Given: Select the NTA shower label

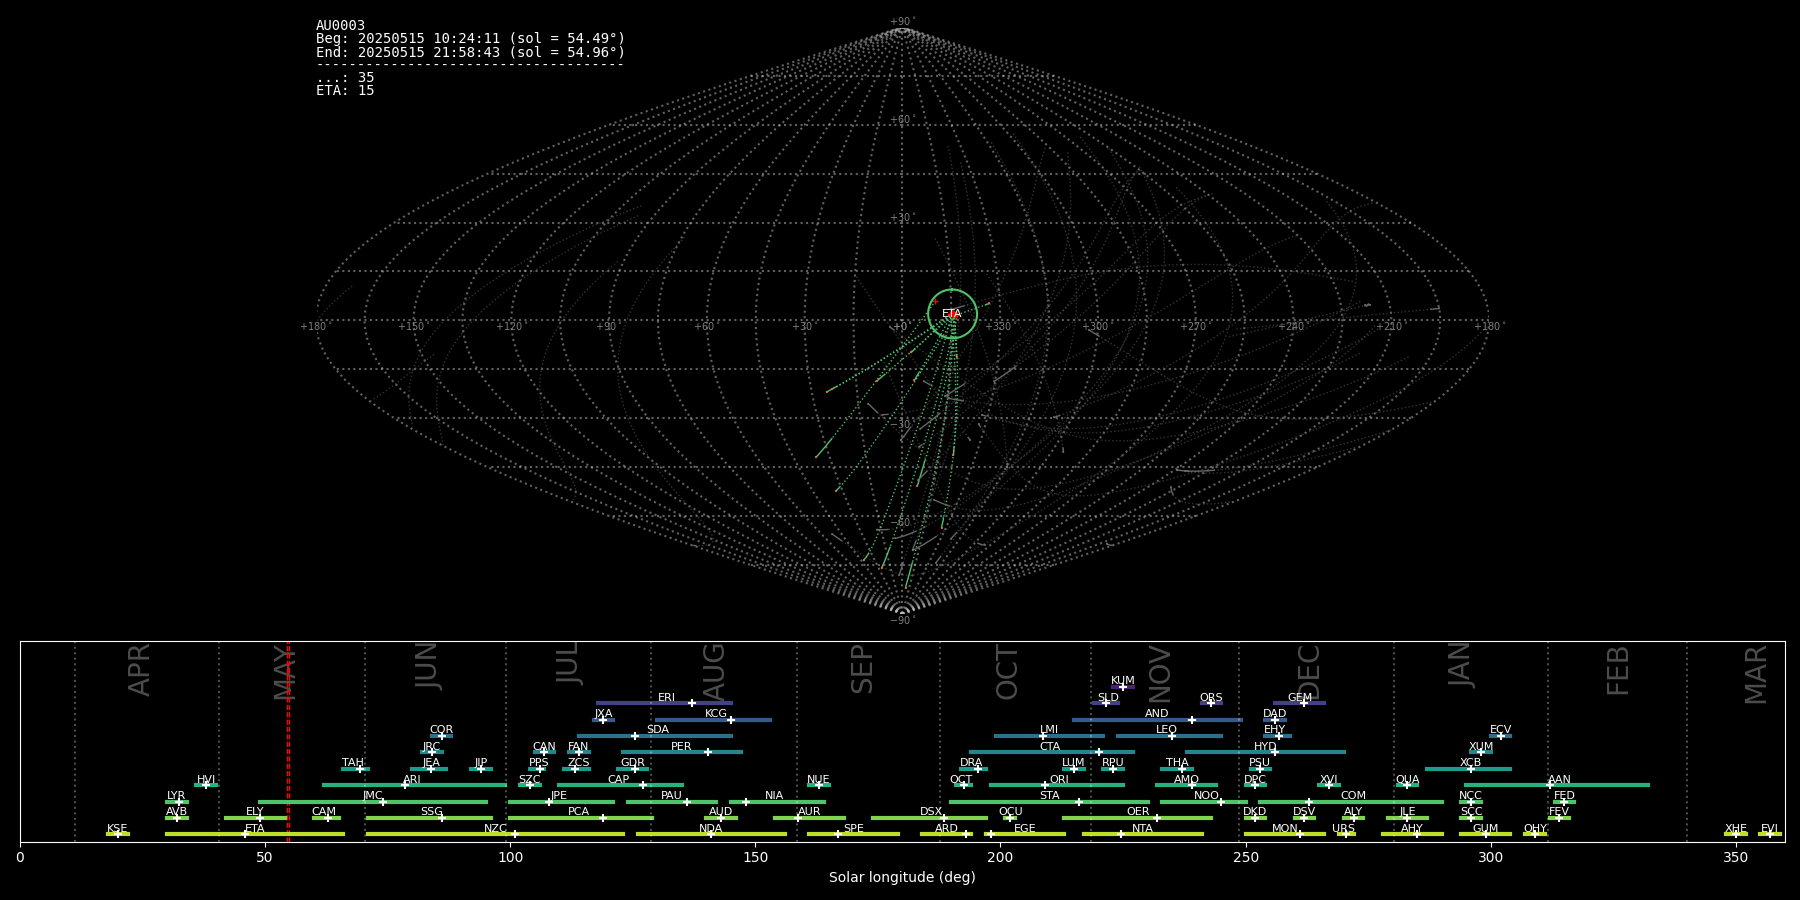Looking at the screenshot, I should (x=1142, y=829).
